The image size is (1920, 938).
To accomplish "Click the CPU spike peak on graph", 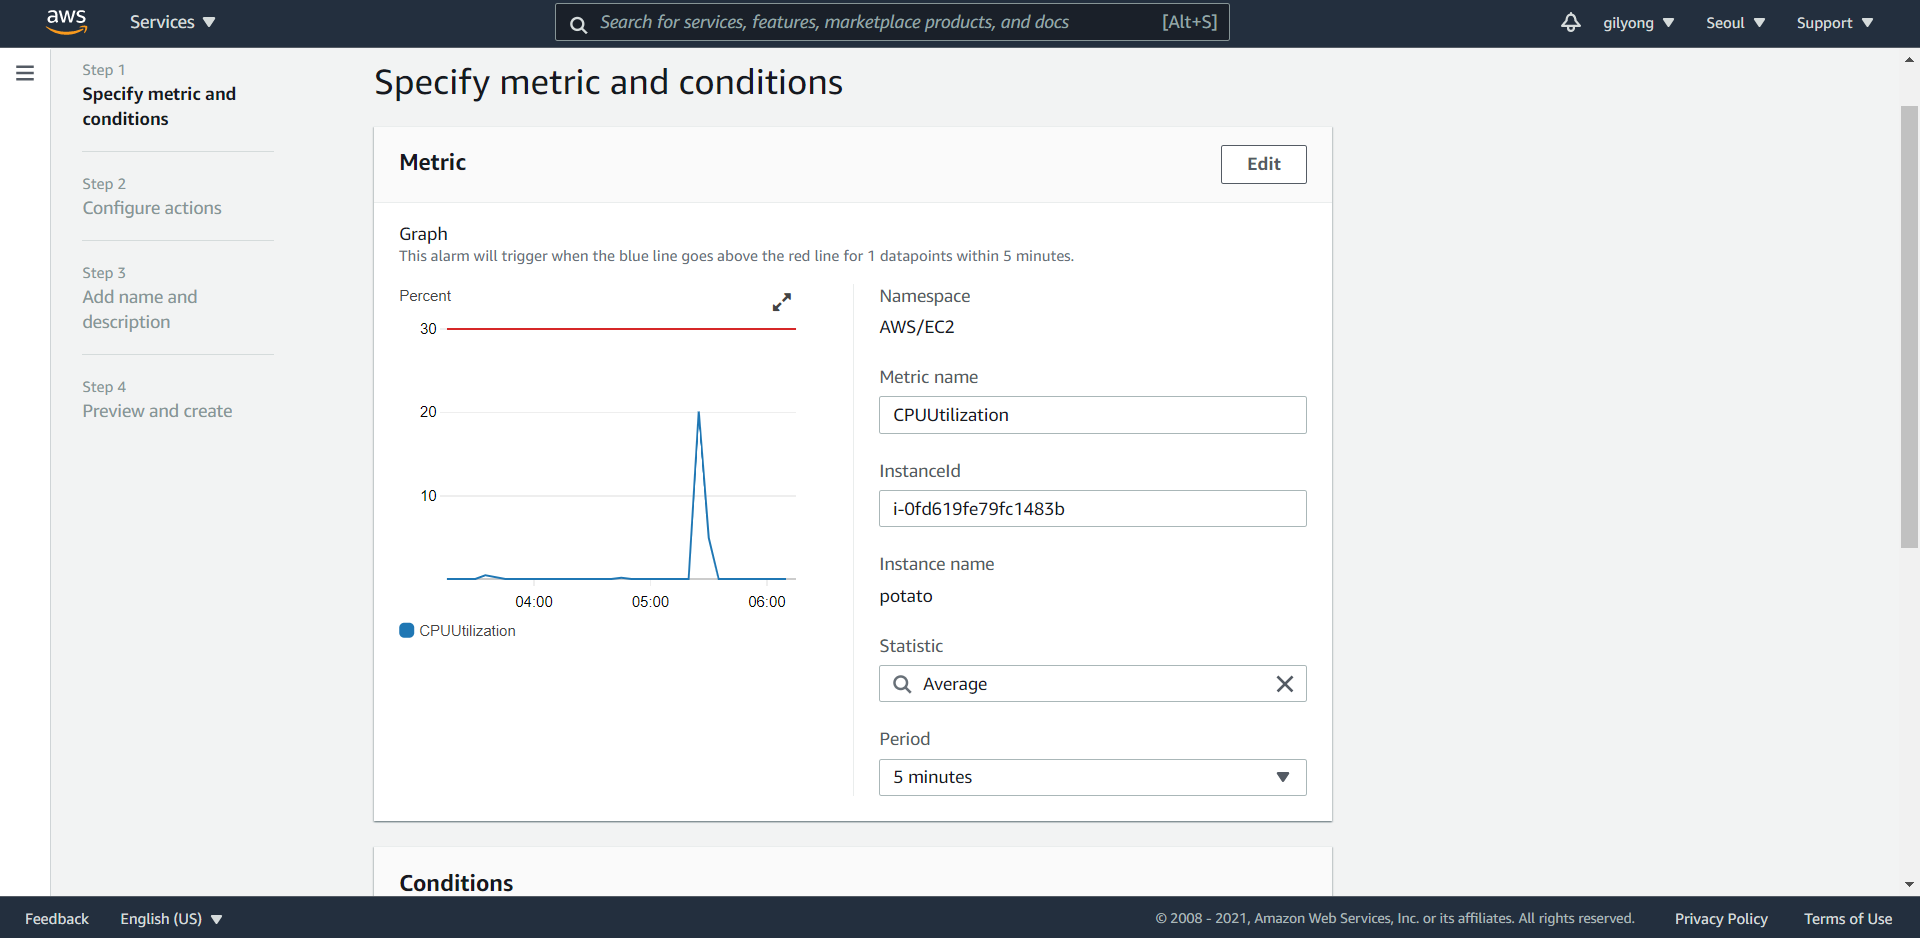I will click(x=698, y=413).
